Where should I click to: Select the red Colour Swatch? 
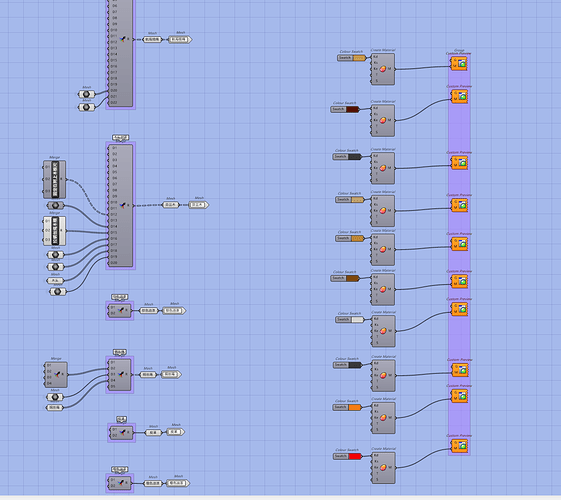point(347,456)
